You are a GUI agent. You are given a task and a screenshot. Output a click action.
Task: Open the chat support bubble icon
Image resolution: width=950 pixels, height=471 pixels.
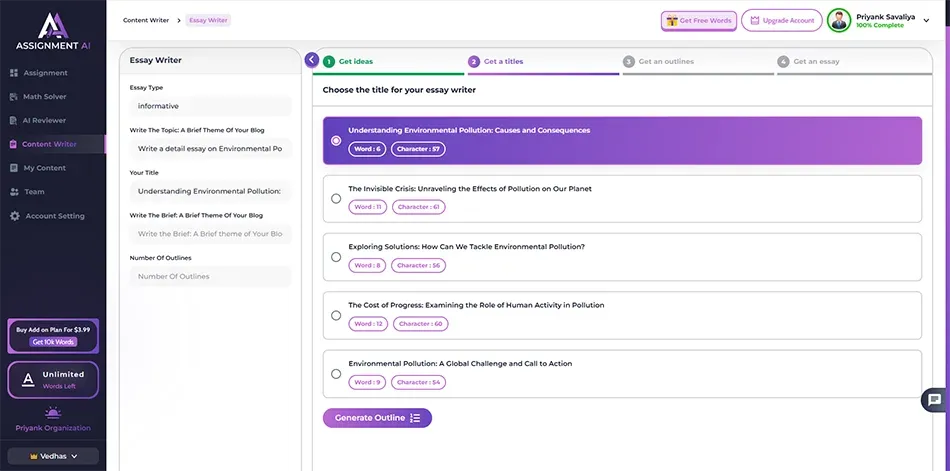[x=934, y=399]
